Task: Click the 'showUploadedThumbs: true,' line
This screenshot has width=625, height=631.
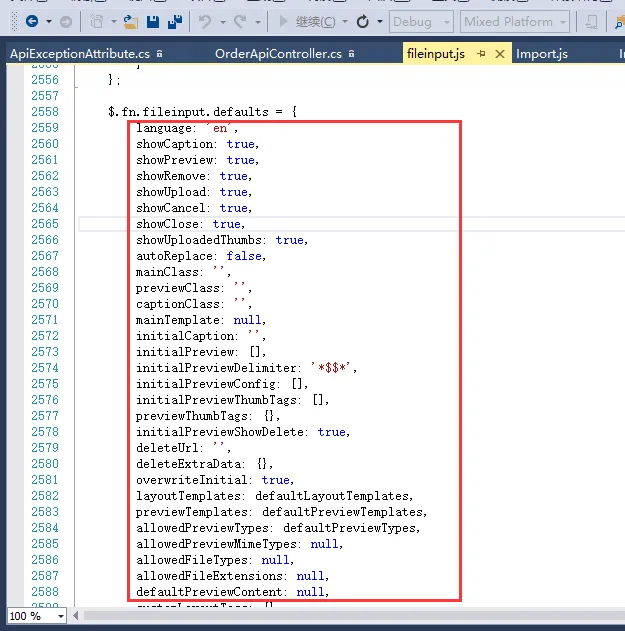Action: pyautogui.click(x=222, y=240)
